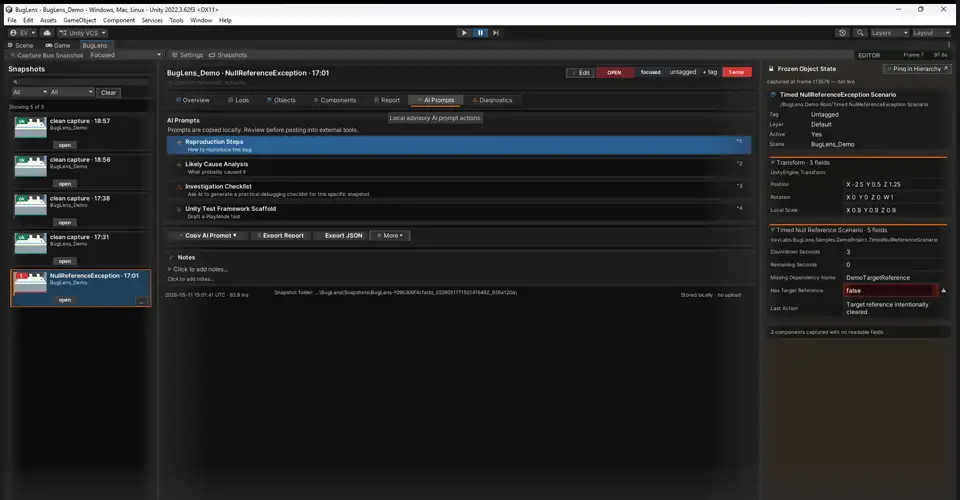
Task: Click the 1 error badge
Action: pos(737,72)
